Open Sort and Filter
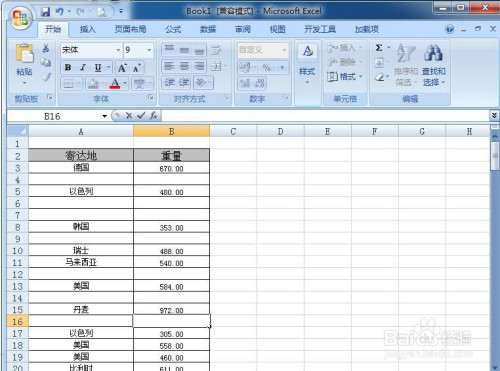Image resolution: width=500 pixels, height=371 pixels. 406,65
